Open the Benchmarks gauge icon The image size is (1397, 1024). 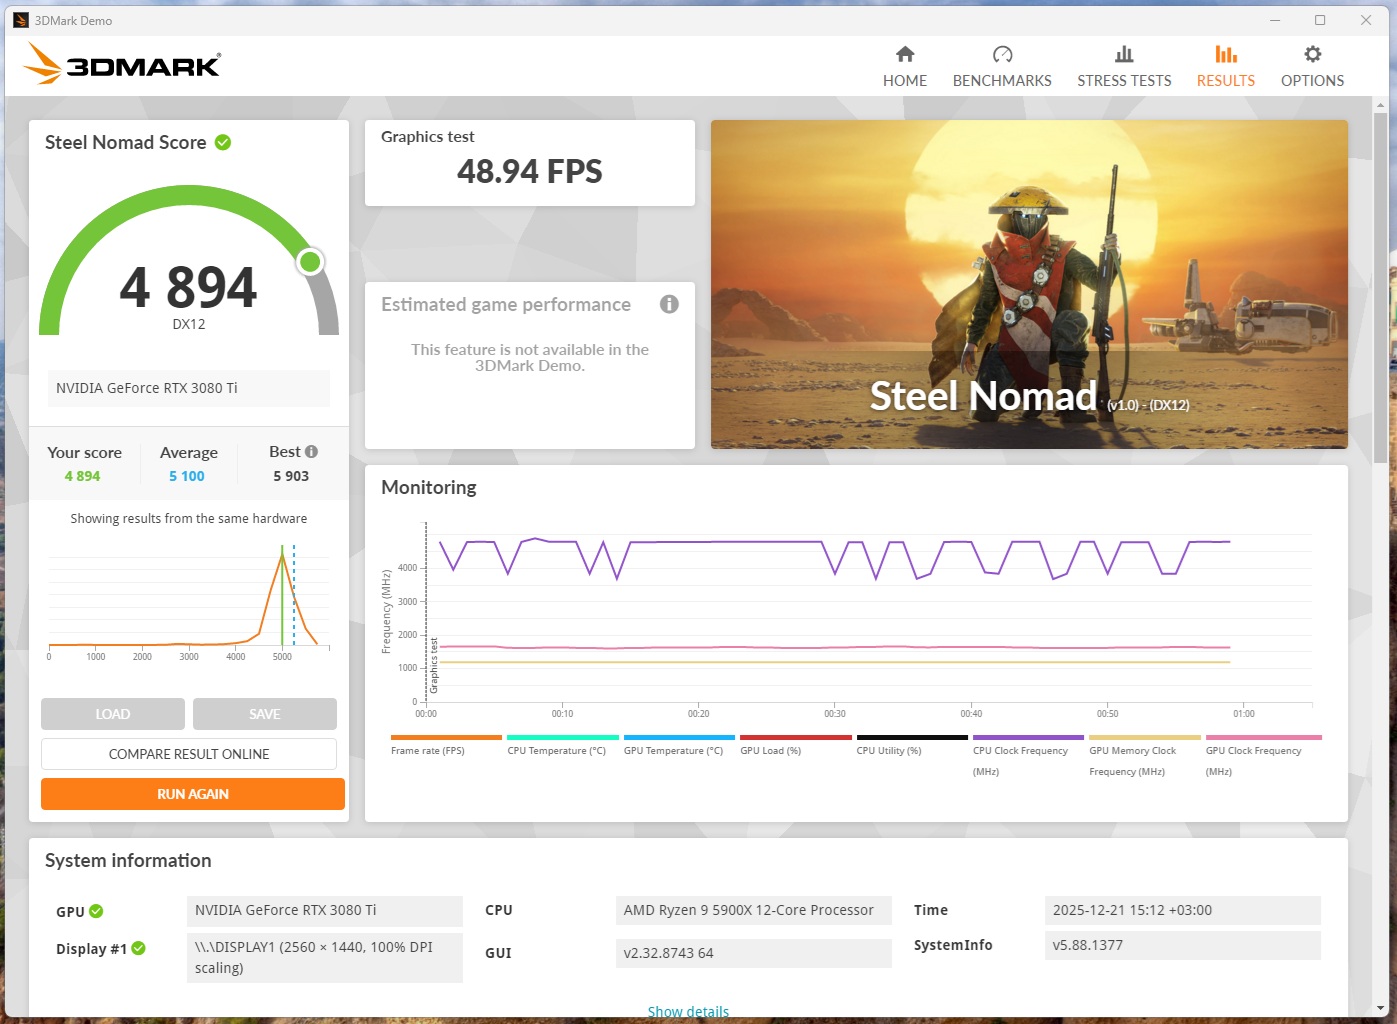[x=1002, y=54]
